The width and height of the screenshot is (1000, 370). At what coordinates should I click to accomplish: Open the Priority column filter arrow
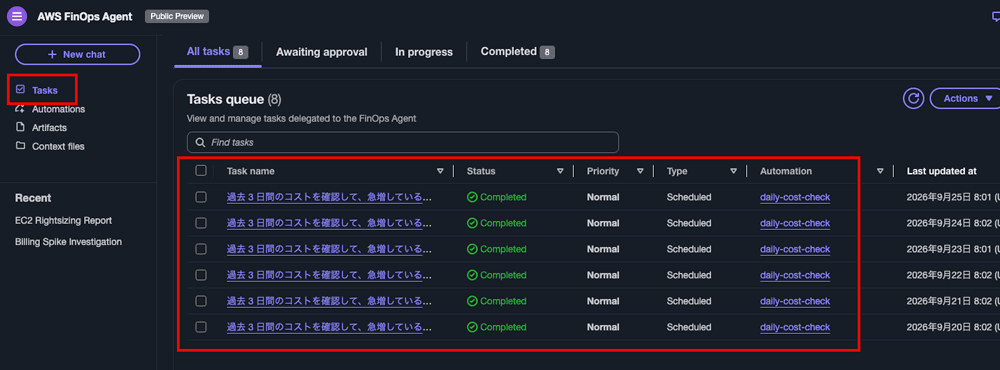click(640, 171)
